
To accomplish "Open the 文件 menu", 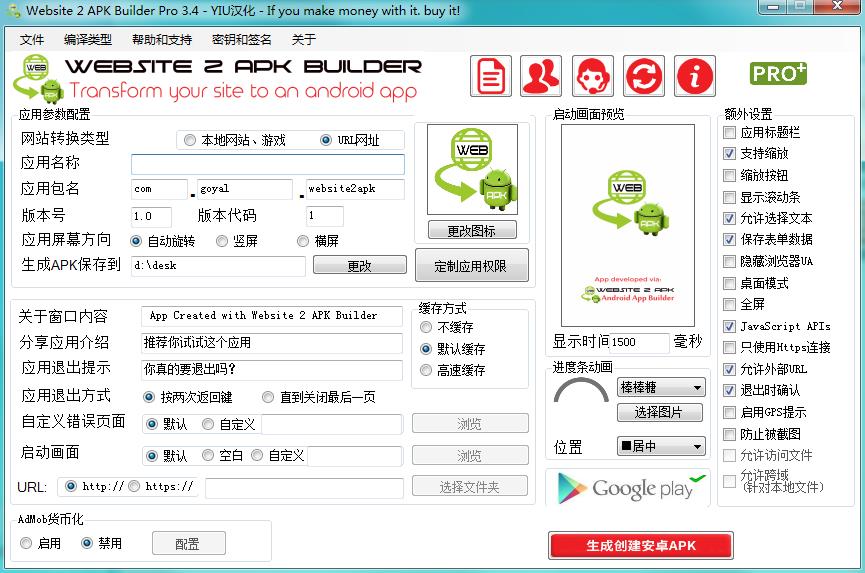I will point(32,40).
